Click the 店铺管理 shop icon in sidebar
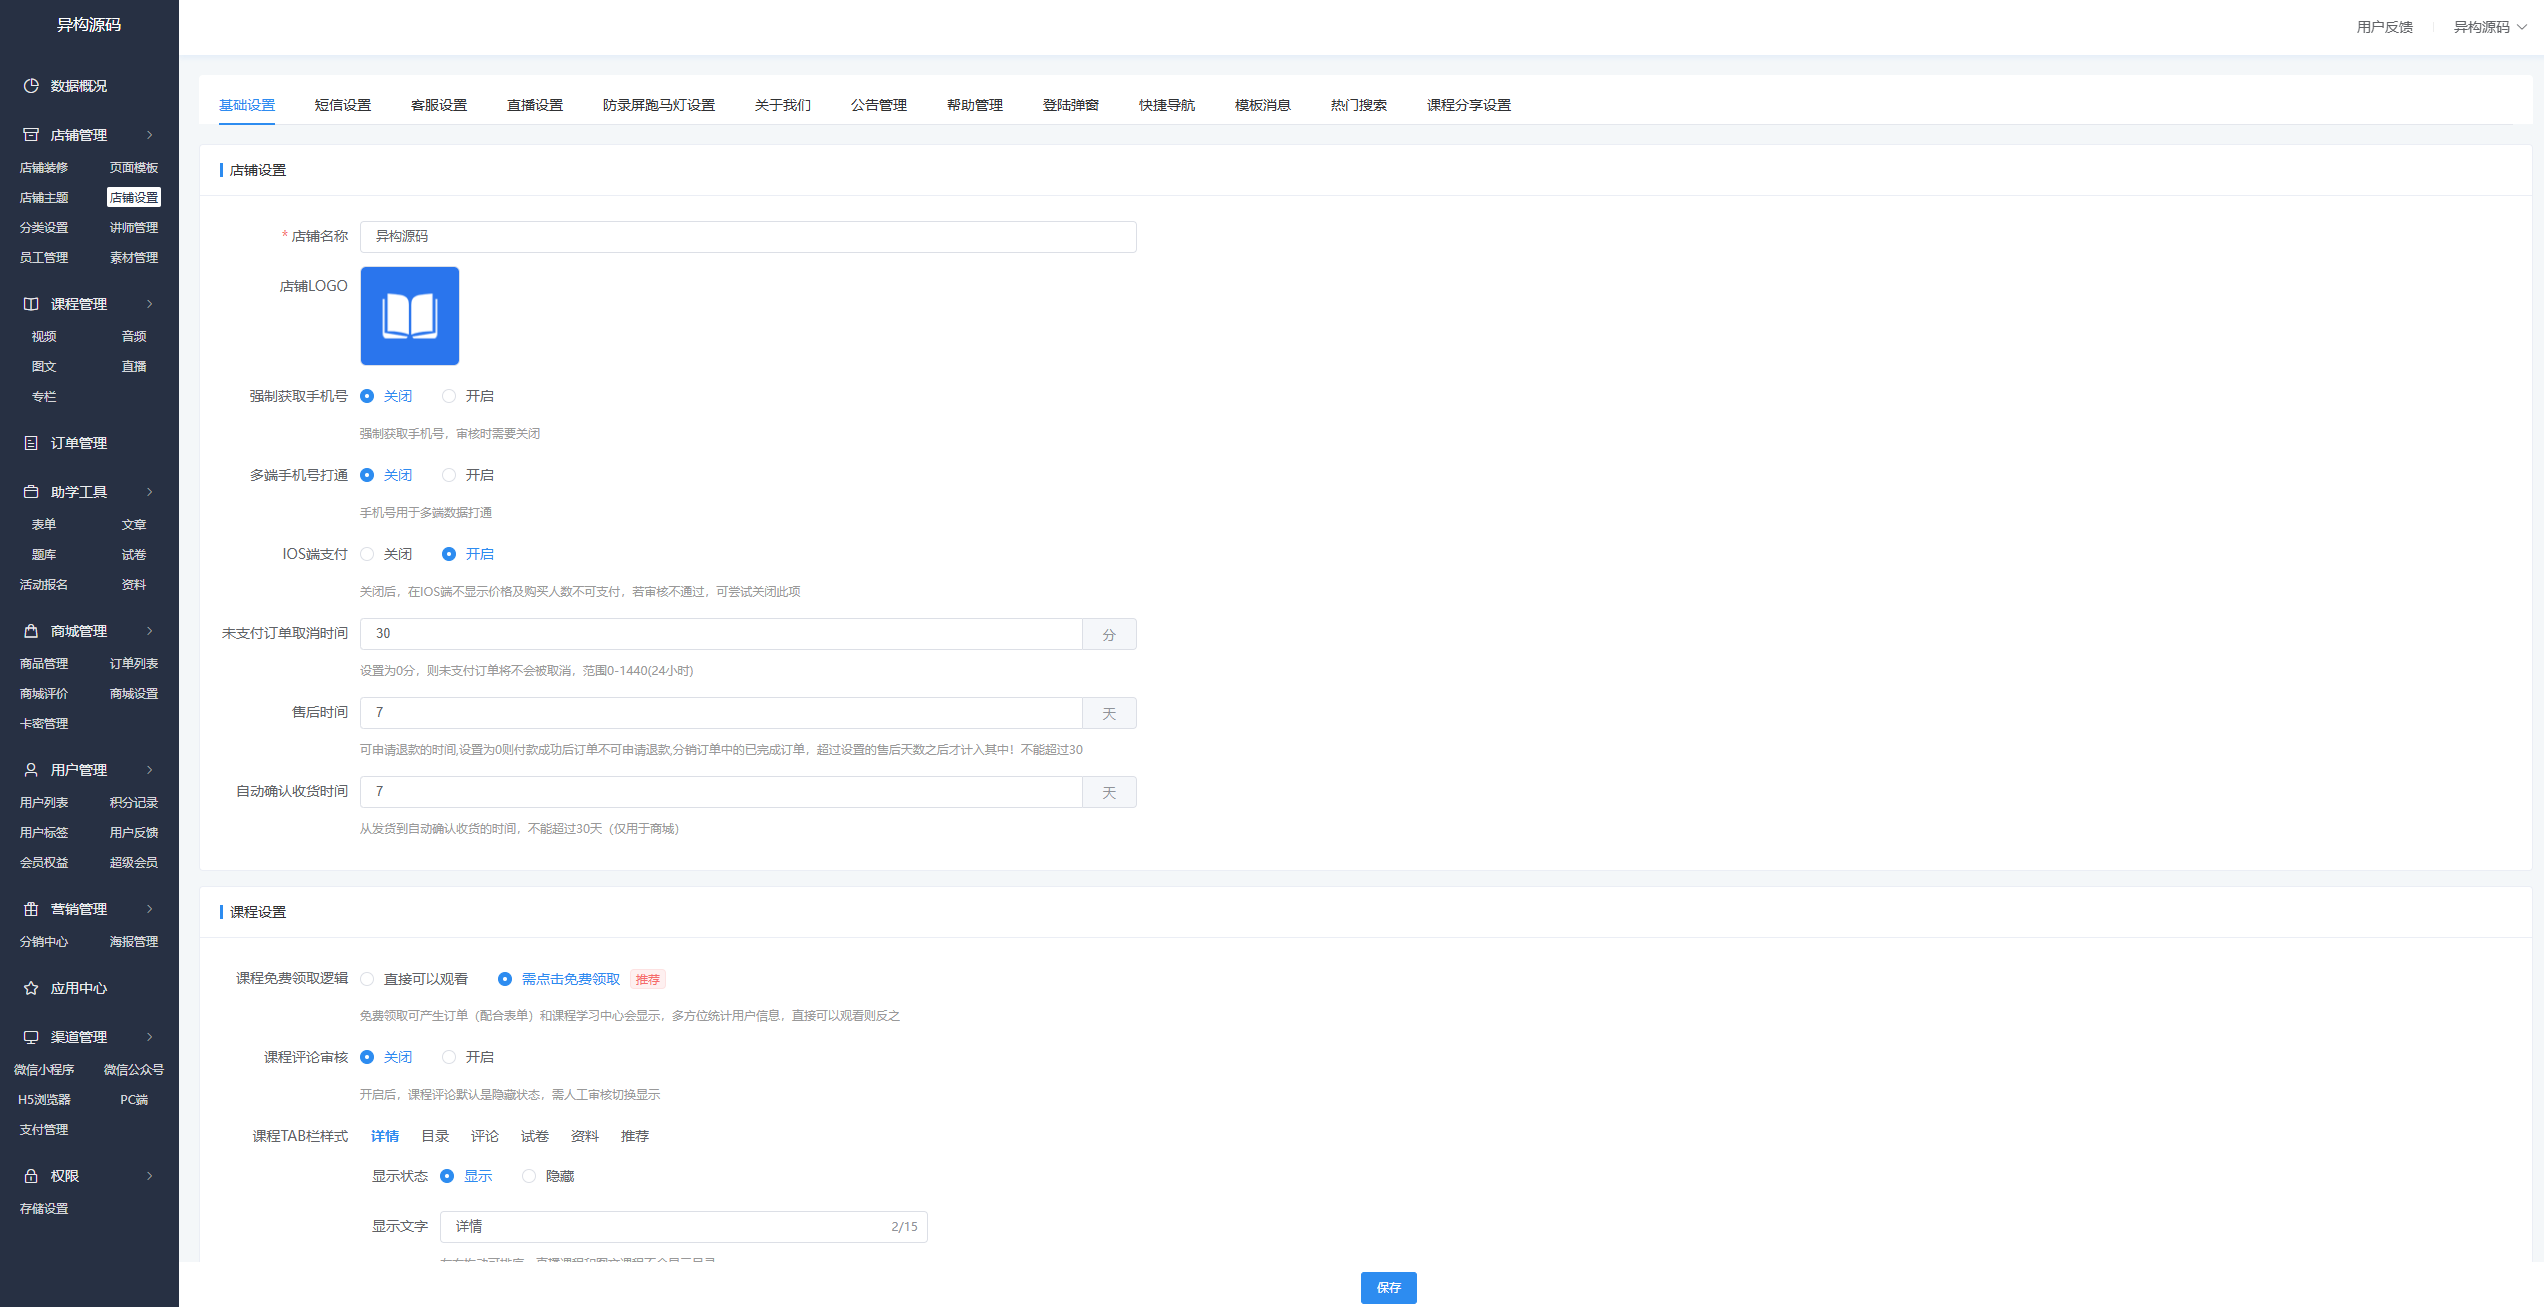This screenshot has height=1307, width=2544. [31, 135]
